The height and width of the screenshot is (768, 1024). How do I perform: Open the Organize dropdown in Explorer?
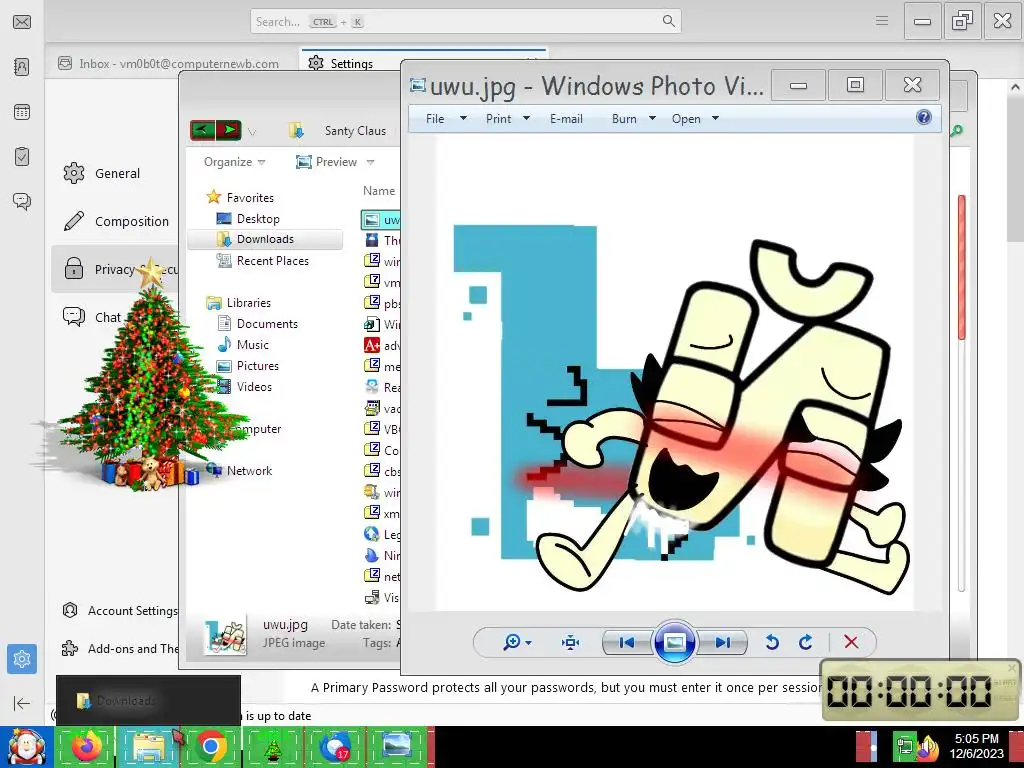(x=234, y=162)
